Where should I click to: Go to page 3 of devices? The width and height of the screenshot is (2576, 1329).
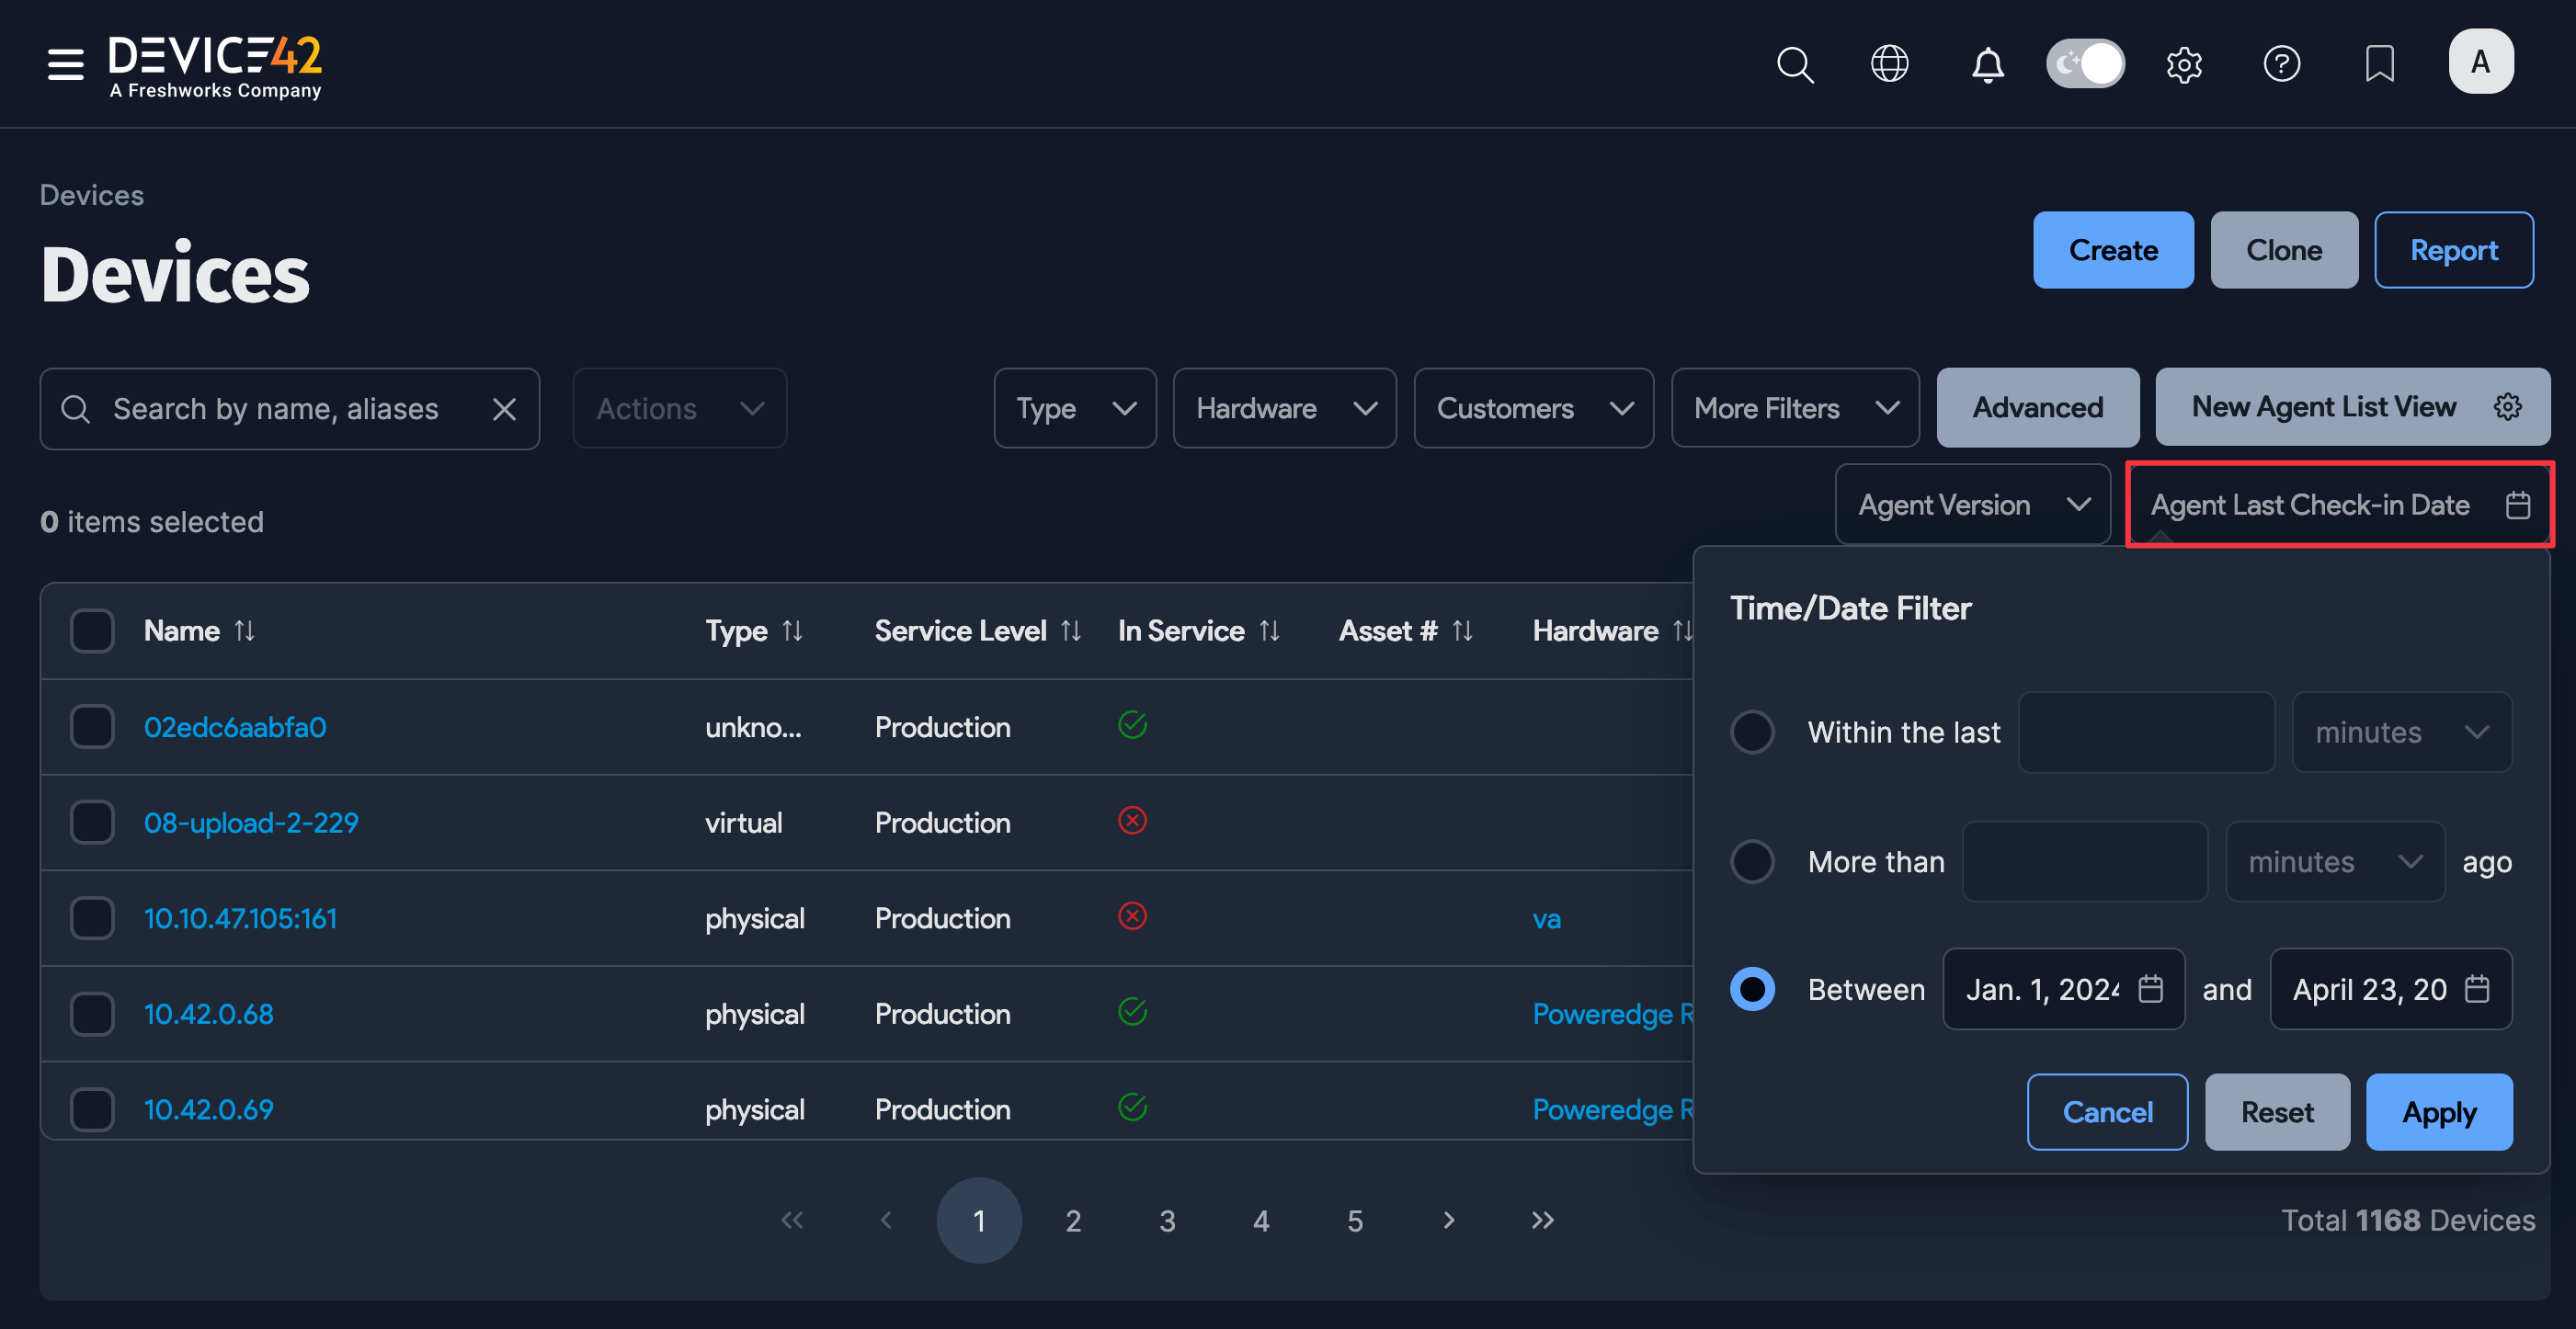click(x=1166, y=1221)
